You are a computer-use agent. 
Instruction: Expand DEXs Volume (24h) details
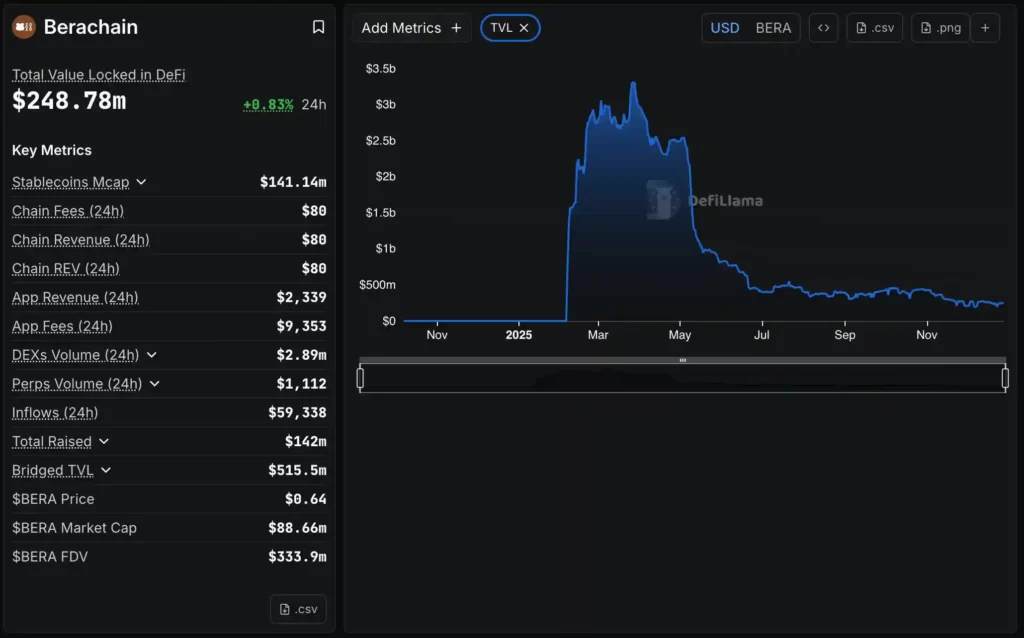151,355
